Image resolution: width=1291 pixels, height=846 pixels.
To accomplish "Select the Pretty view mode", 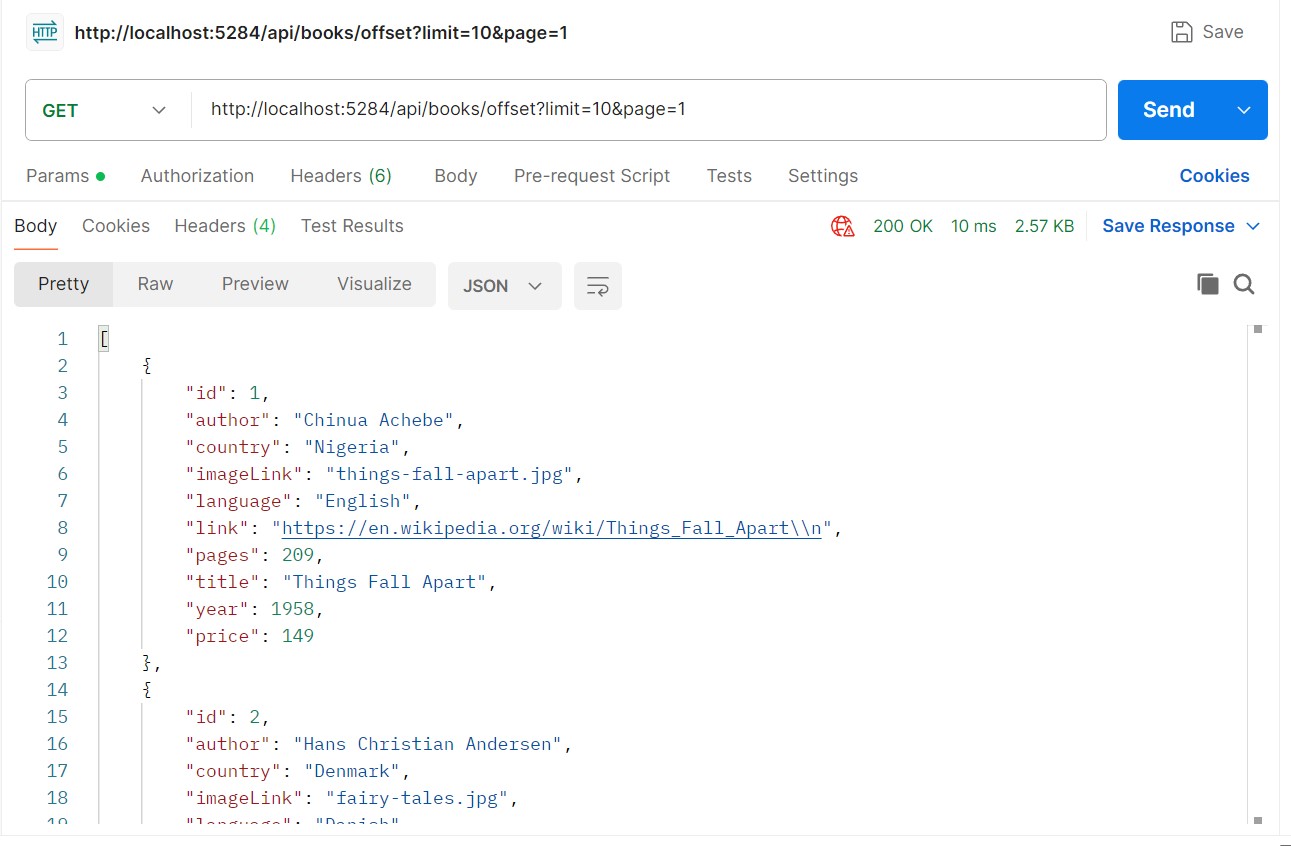I will click(64, 284).
